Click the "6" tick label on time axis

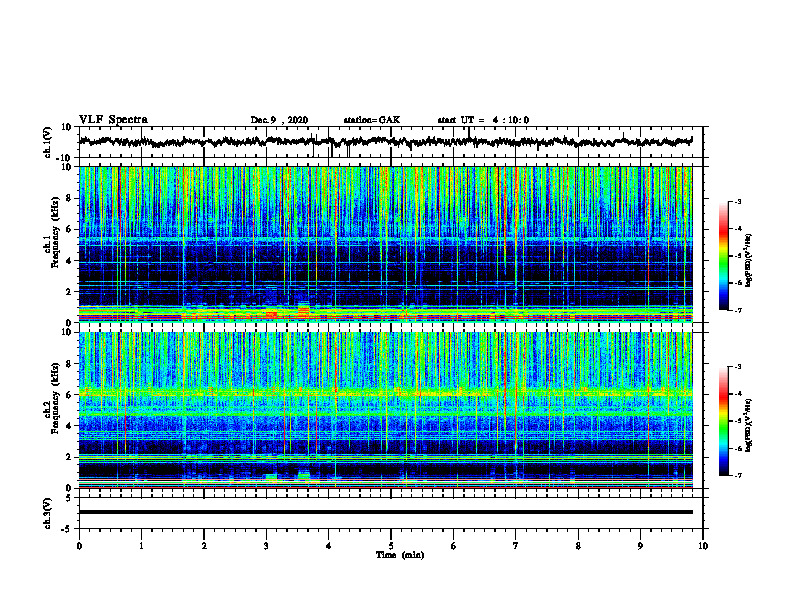[x=454, y=546]
